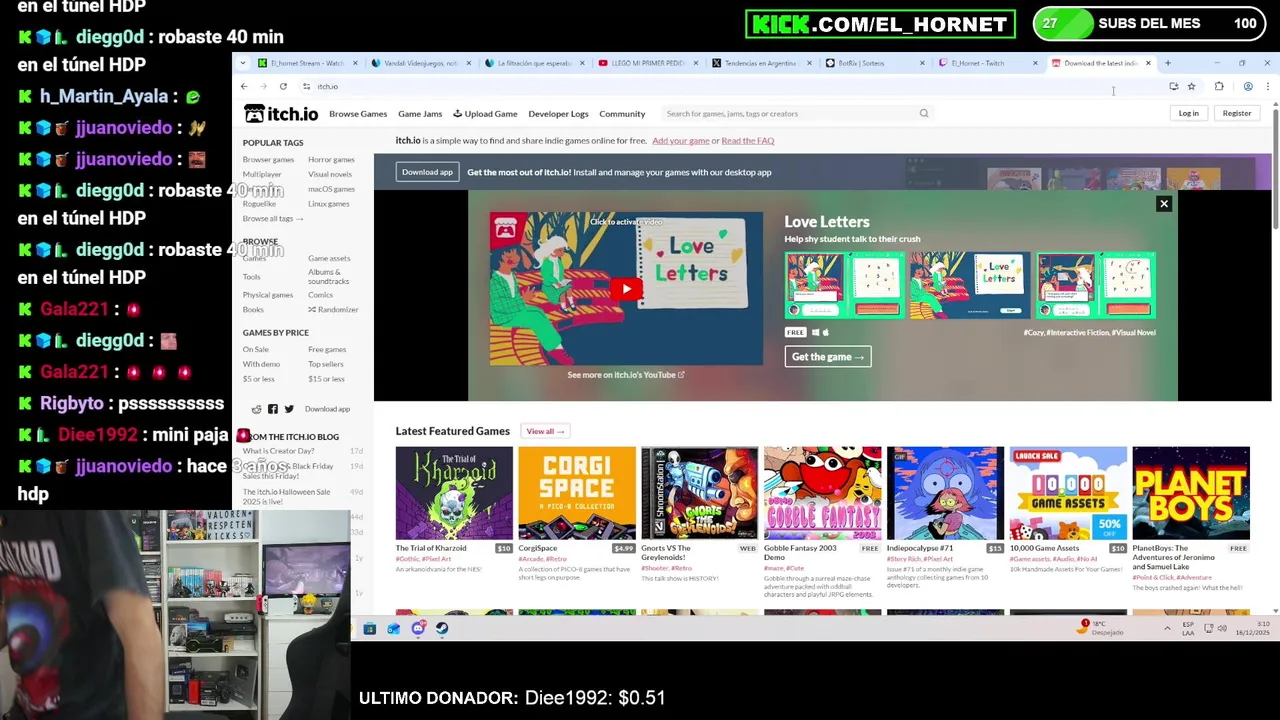
Task: Open the browser profile icon
Action: [1248, 87]
